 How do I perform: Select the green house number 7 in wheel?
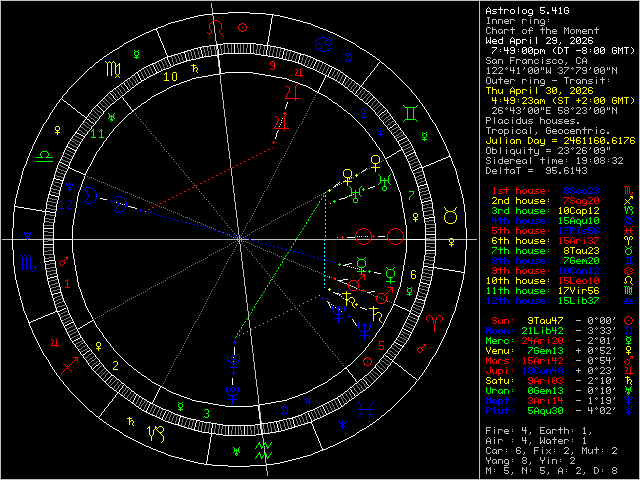[x=411, y=196]
